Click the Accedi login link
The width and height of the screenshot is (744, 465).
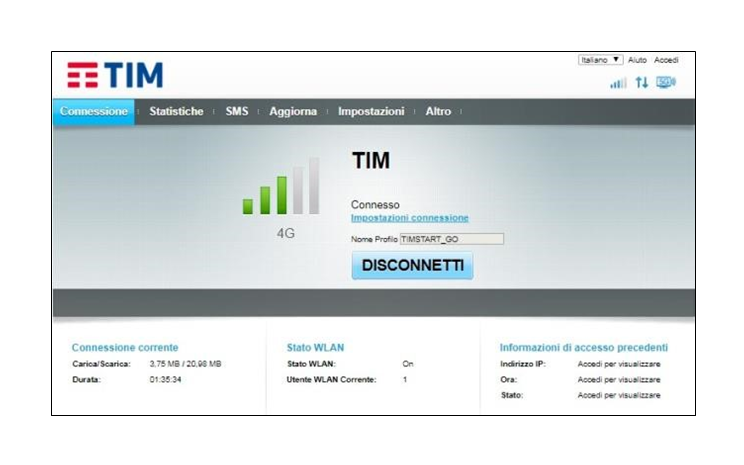(x=666, y=60)
